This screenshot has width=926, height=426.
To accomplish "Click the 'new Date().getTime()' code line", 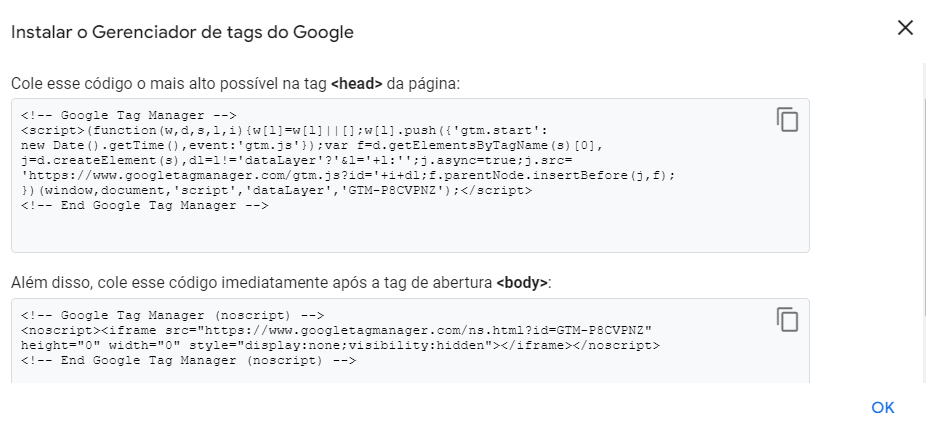I will click(312, 145).
